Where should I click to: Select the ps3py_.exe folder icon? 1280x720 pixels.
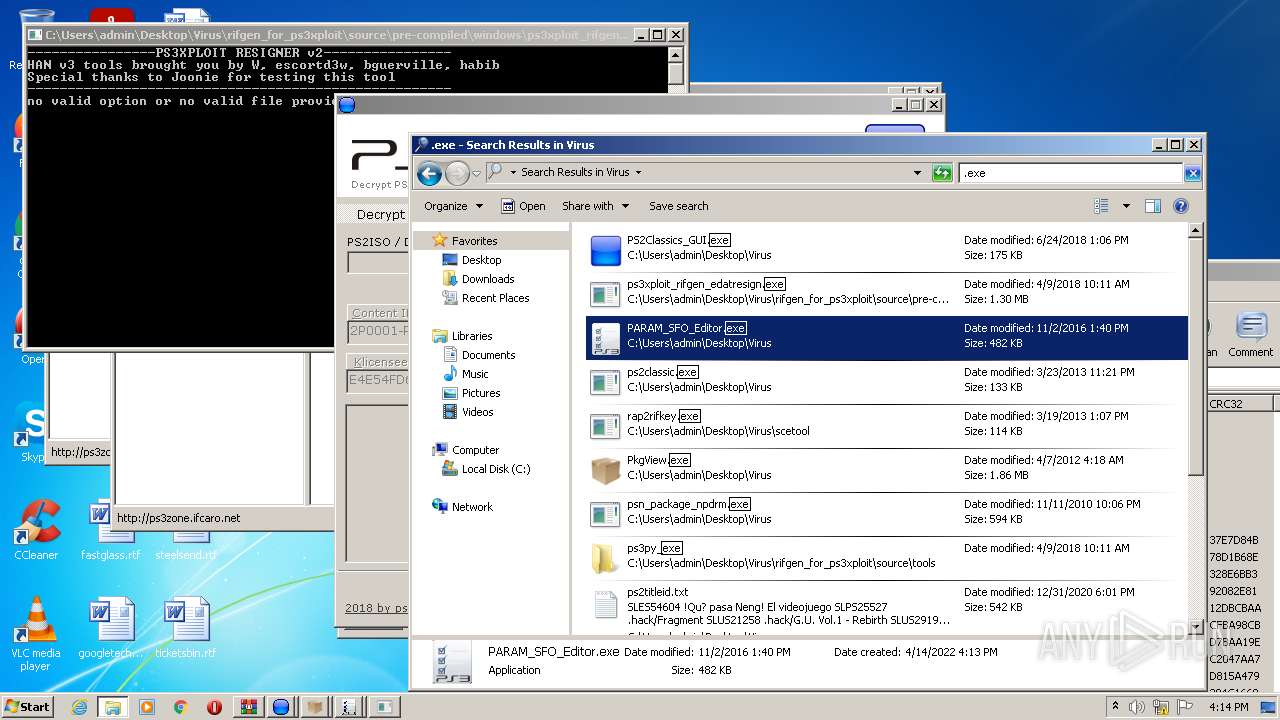pyautogui.click(x=604, y=558)
